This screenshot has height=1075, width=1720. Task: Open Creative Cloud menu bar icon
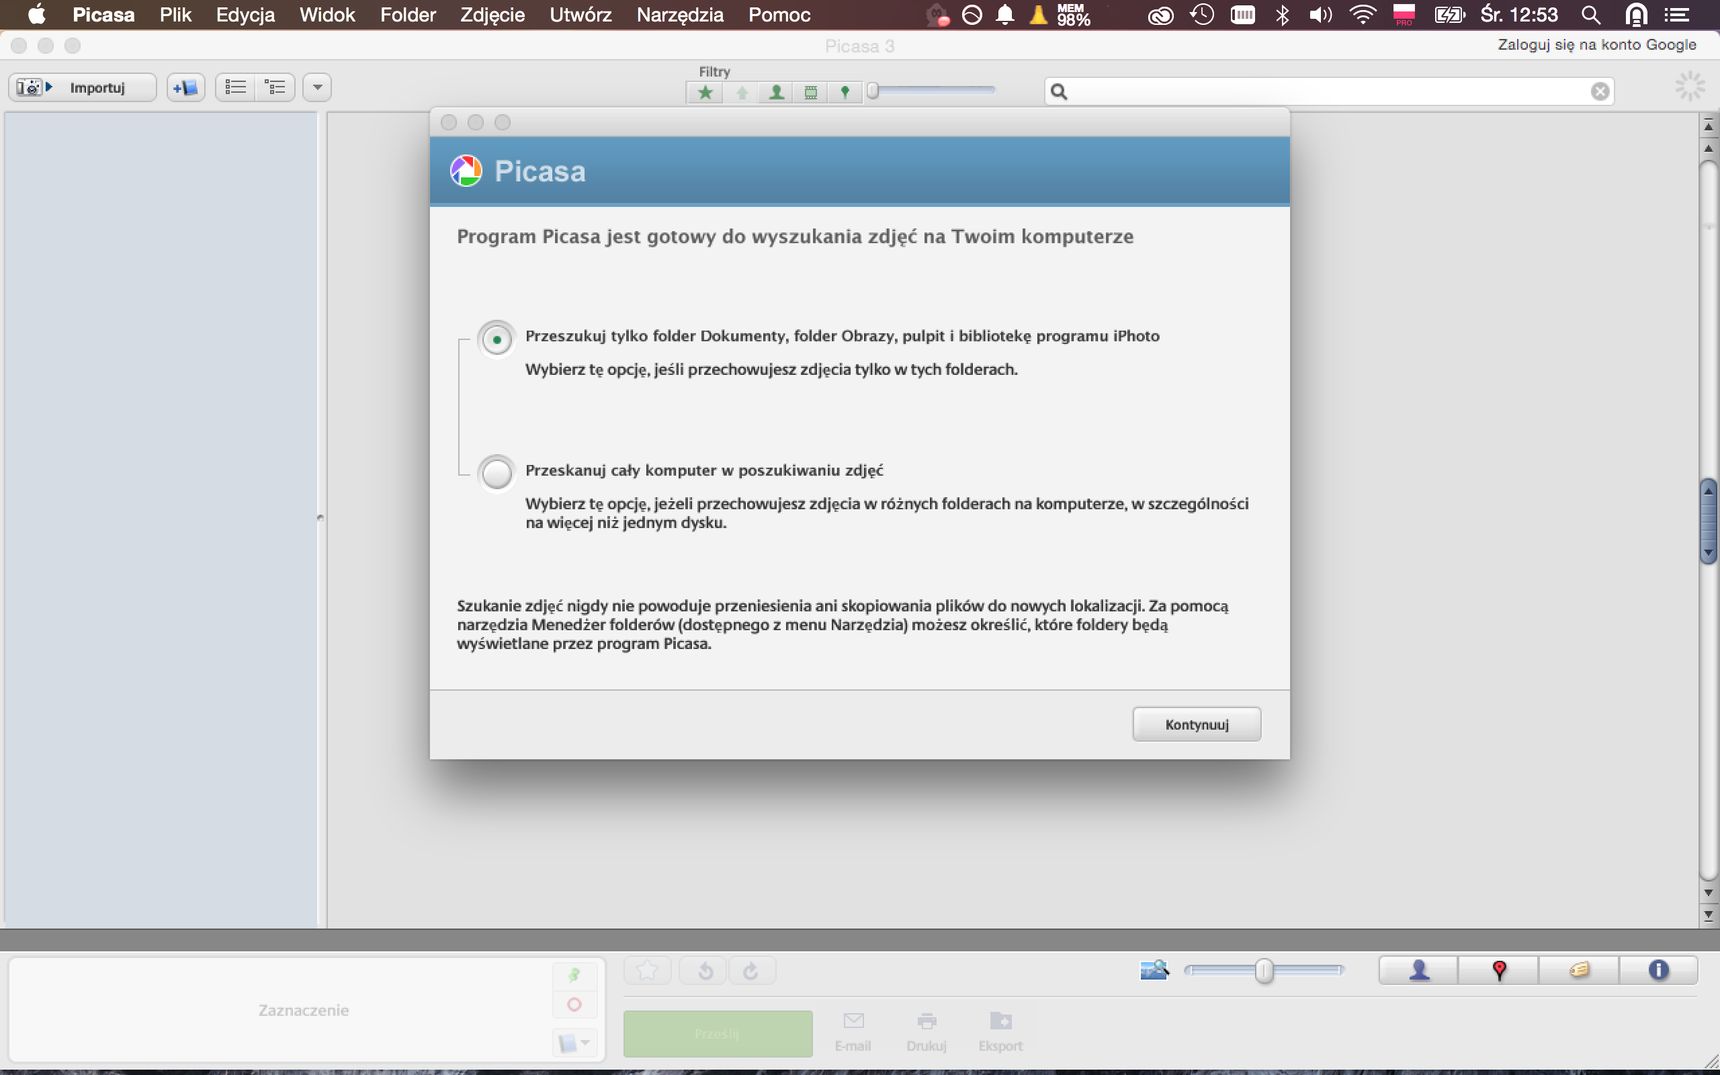coord(1160,15)
